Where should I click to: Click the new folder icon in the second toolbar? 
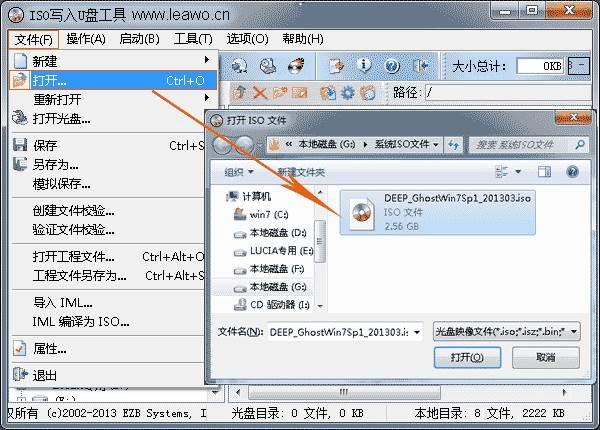click(x=280, y=93)
